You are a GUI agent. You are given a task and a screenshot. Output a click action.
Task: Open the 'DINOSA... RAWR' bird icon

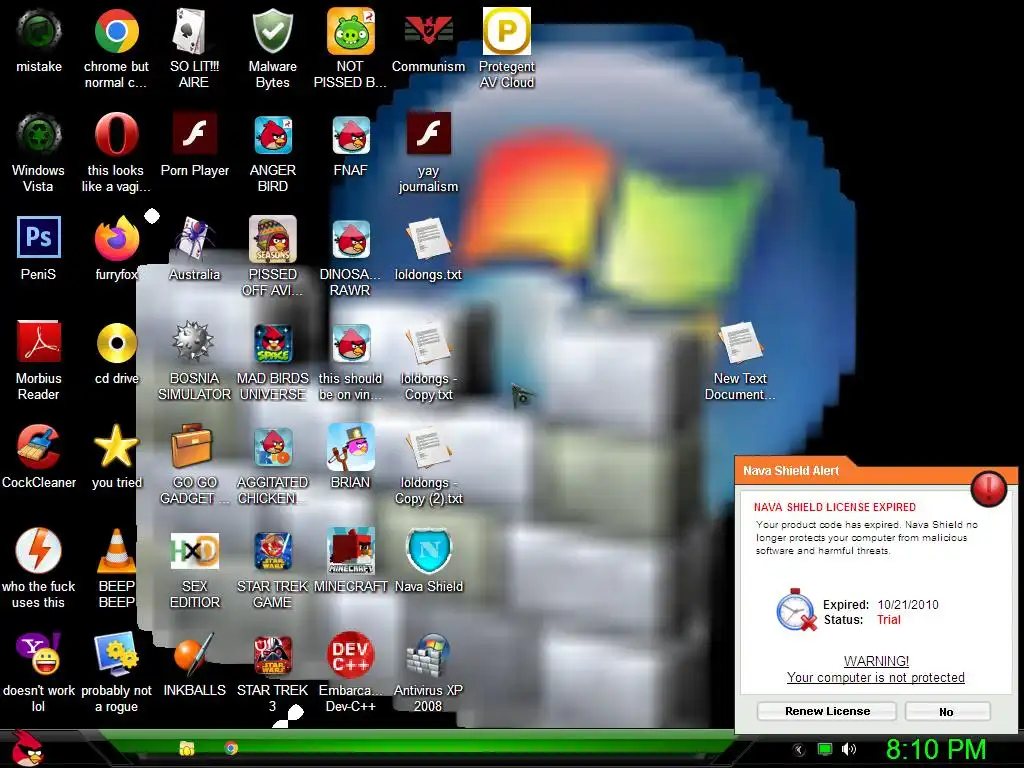click(x=351, y=239)
